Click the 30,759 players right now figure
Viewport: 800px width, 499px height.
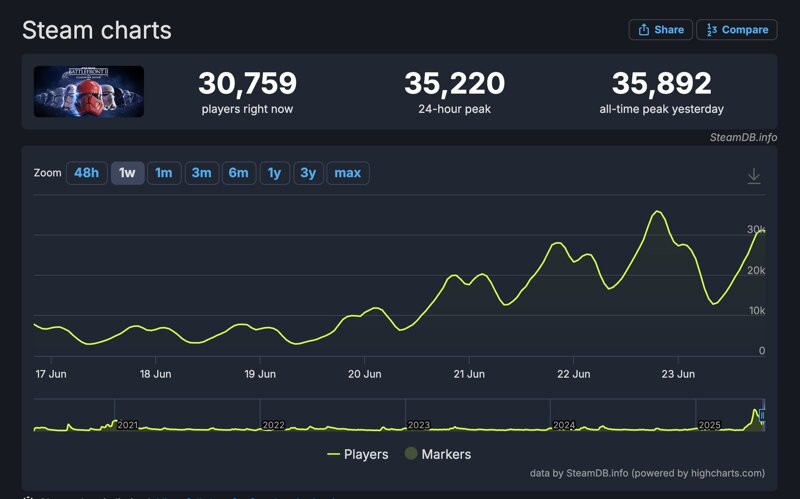click(247, 83)
